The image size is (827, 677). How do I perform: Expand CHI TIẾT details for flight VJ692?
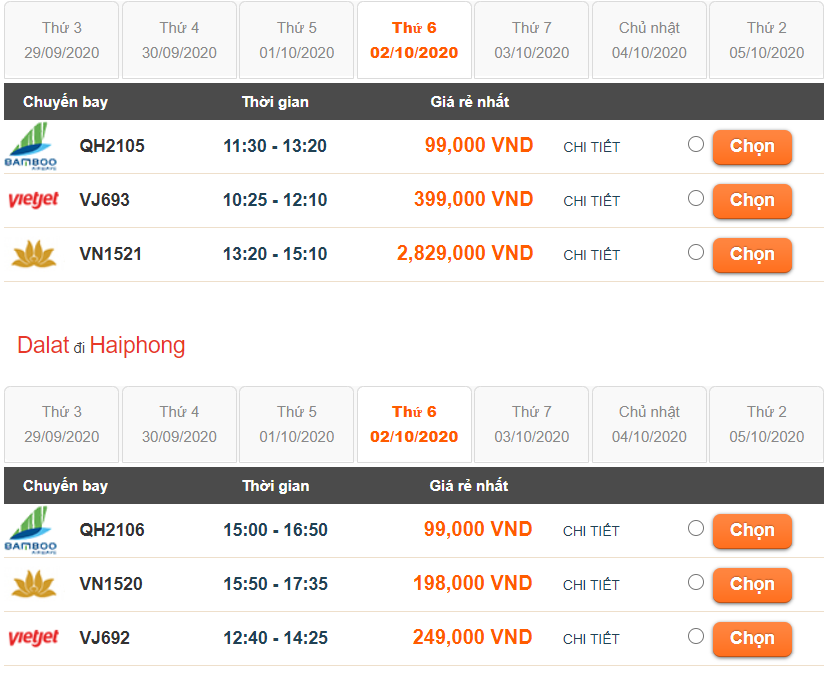pos(591,639)
